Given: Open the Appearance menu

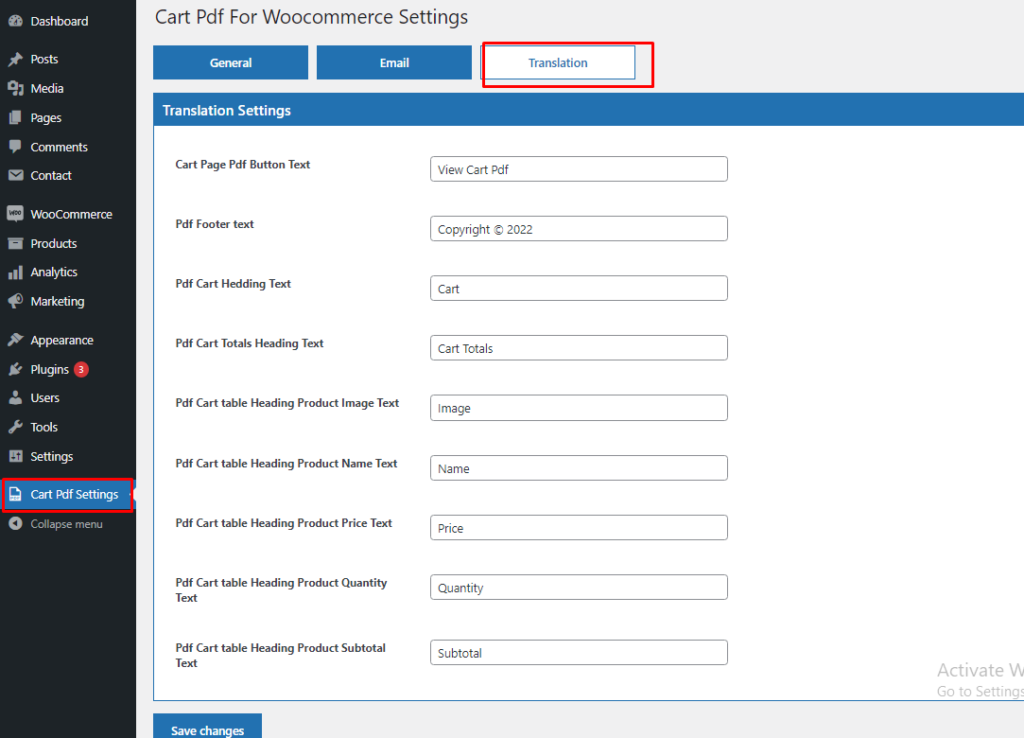Looking at the screenshot, I should (68, 340).
